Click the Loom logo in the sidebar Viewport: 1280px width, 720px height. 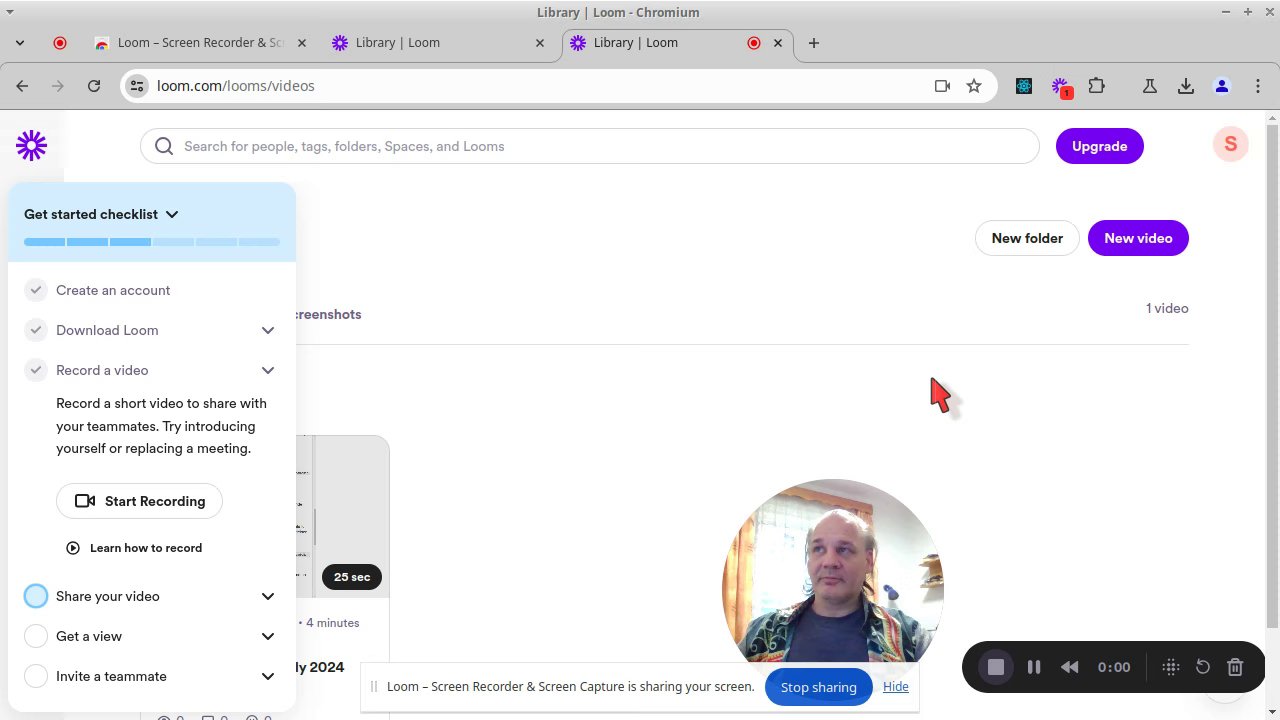click(31, 146)
